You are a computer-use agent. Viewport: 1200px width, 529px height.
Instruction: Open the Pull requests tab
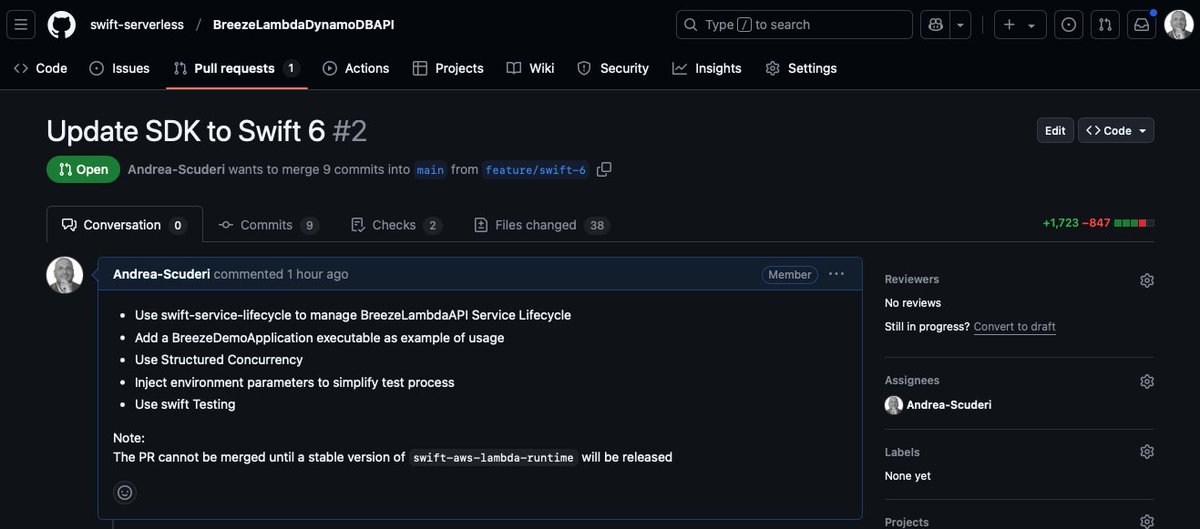(x=236, y=68)
